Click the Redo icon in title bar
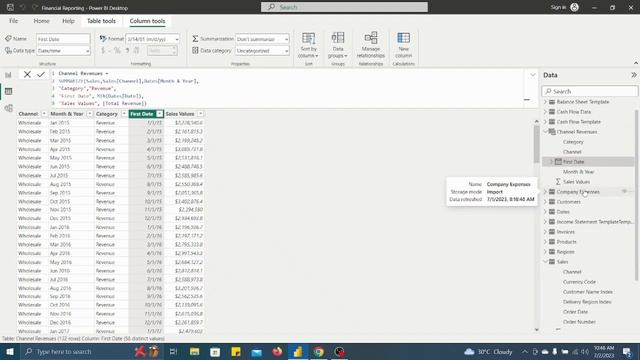The image size is (640, 360). 35,7
